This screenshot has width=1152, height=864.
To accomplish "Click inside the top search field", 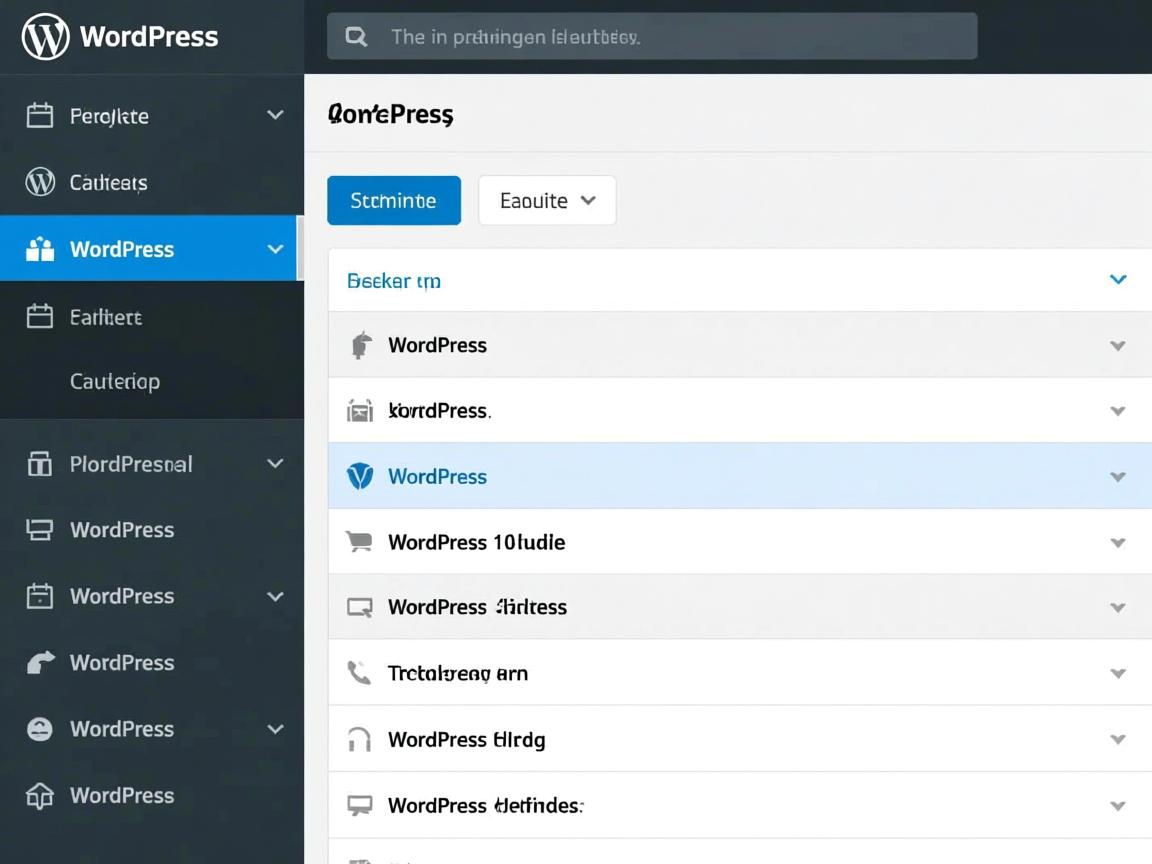I will tap(650, 35).
